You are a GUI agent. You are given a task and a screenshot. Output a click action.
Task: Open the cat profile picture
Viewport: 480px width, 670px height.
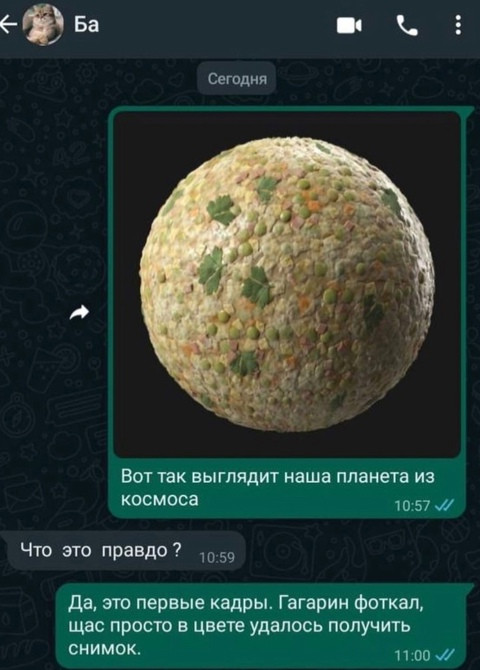click(43, 26)
